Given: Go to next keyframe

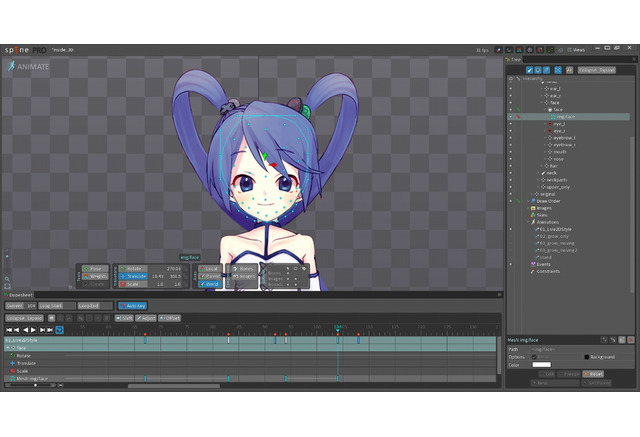Looking at the screenshot, I should coord(42,330).
